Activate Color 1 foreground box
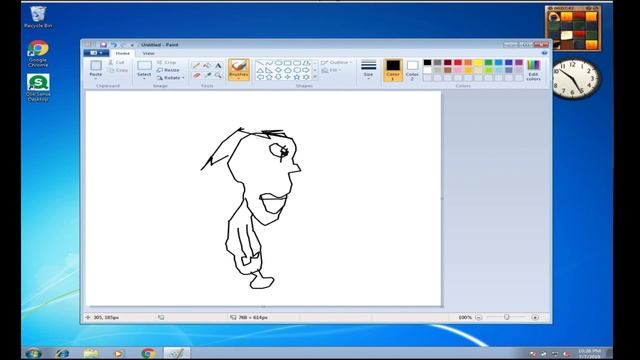 pyautogui.click(x=393, y=70)
